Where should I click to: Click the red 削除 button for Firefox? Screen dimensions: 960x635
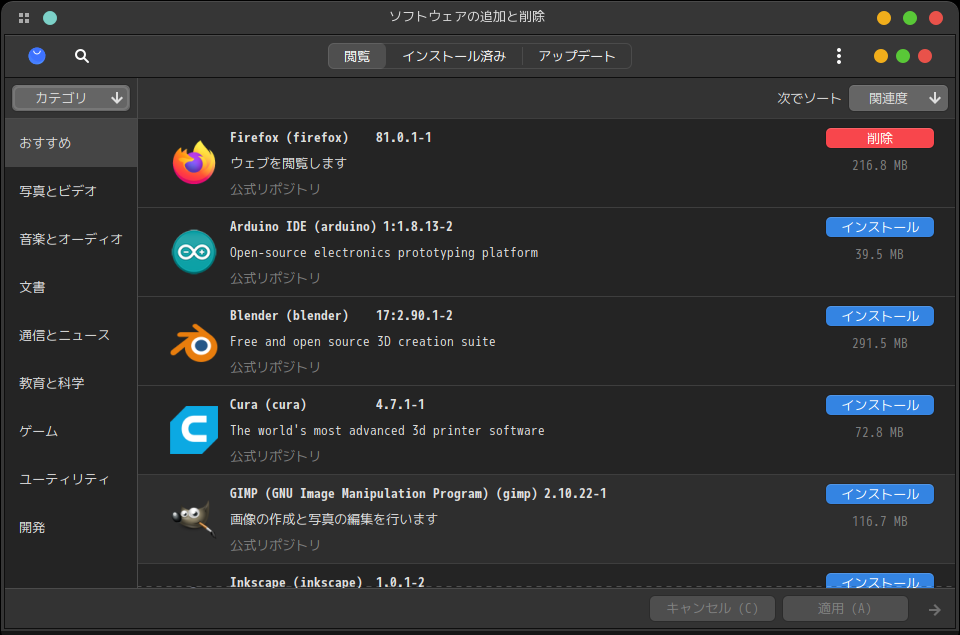[x=880, y=138]
